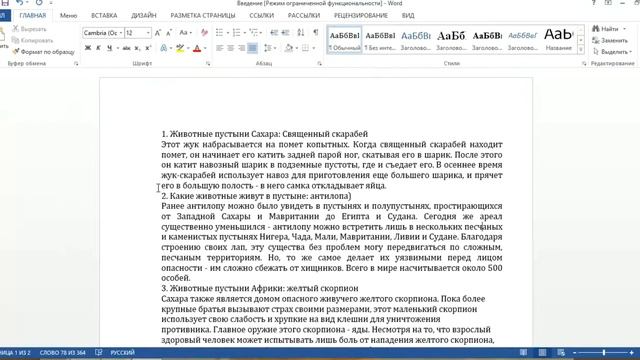Toggle strikethrough (abc) formatting

click(x=126, y=48)
